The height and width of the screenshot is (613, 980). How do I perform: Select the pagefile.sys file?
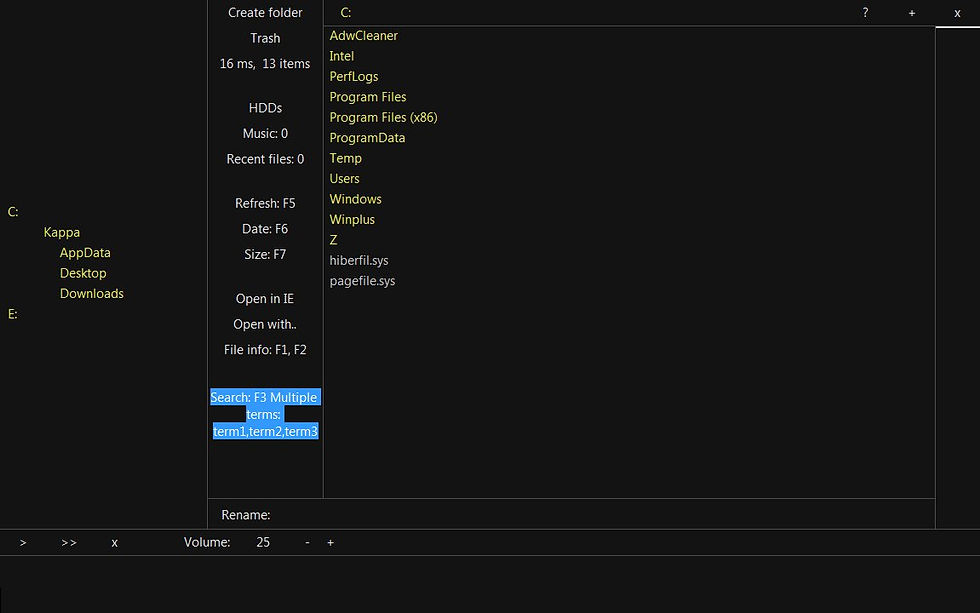pyautogui.click(x=362, y=281)
